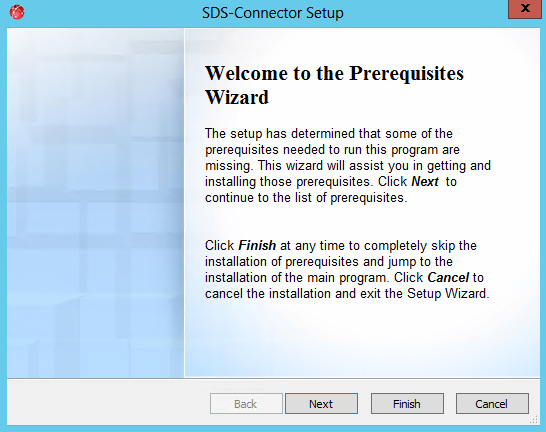The image size is (546, 432).
Task: Click the blue decorative banner on the left
Action: [95, 203]
